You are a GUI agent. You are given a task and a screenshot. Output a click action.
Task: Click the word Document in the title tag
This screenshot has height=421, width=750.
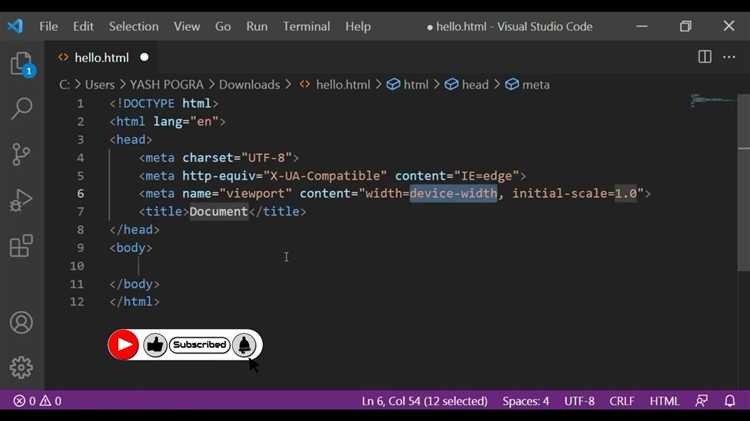[x=219, y=211]
